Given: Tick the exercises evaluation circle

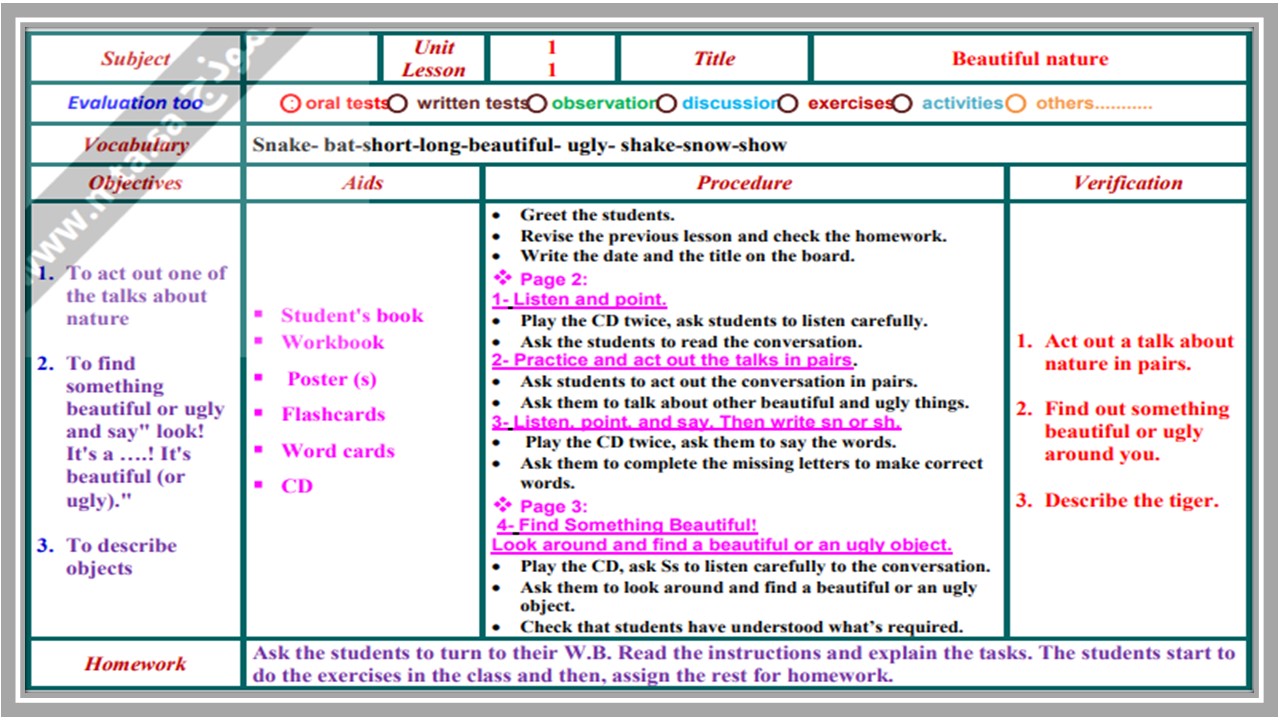Looking at the screenshot, I should coord(788,103).
